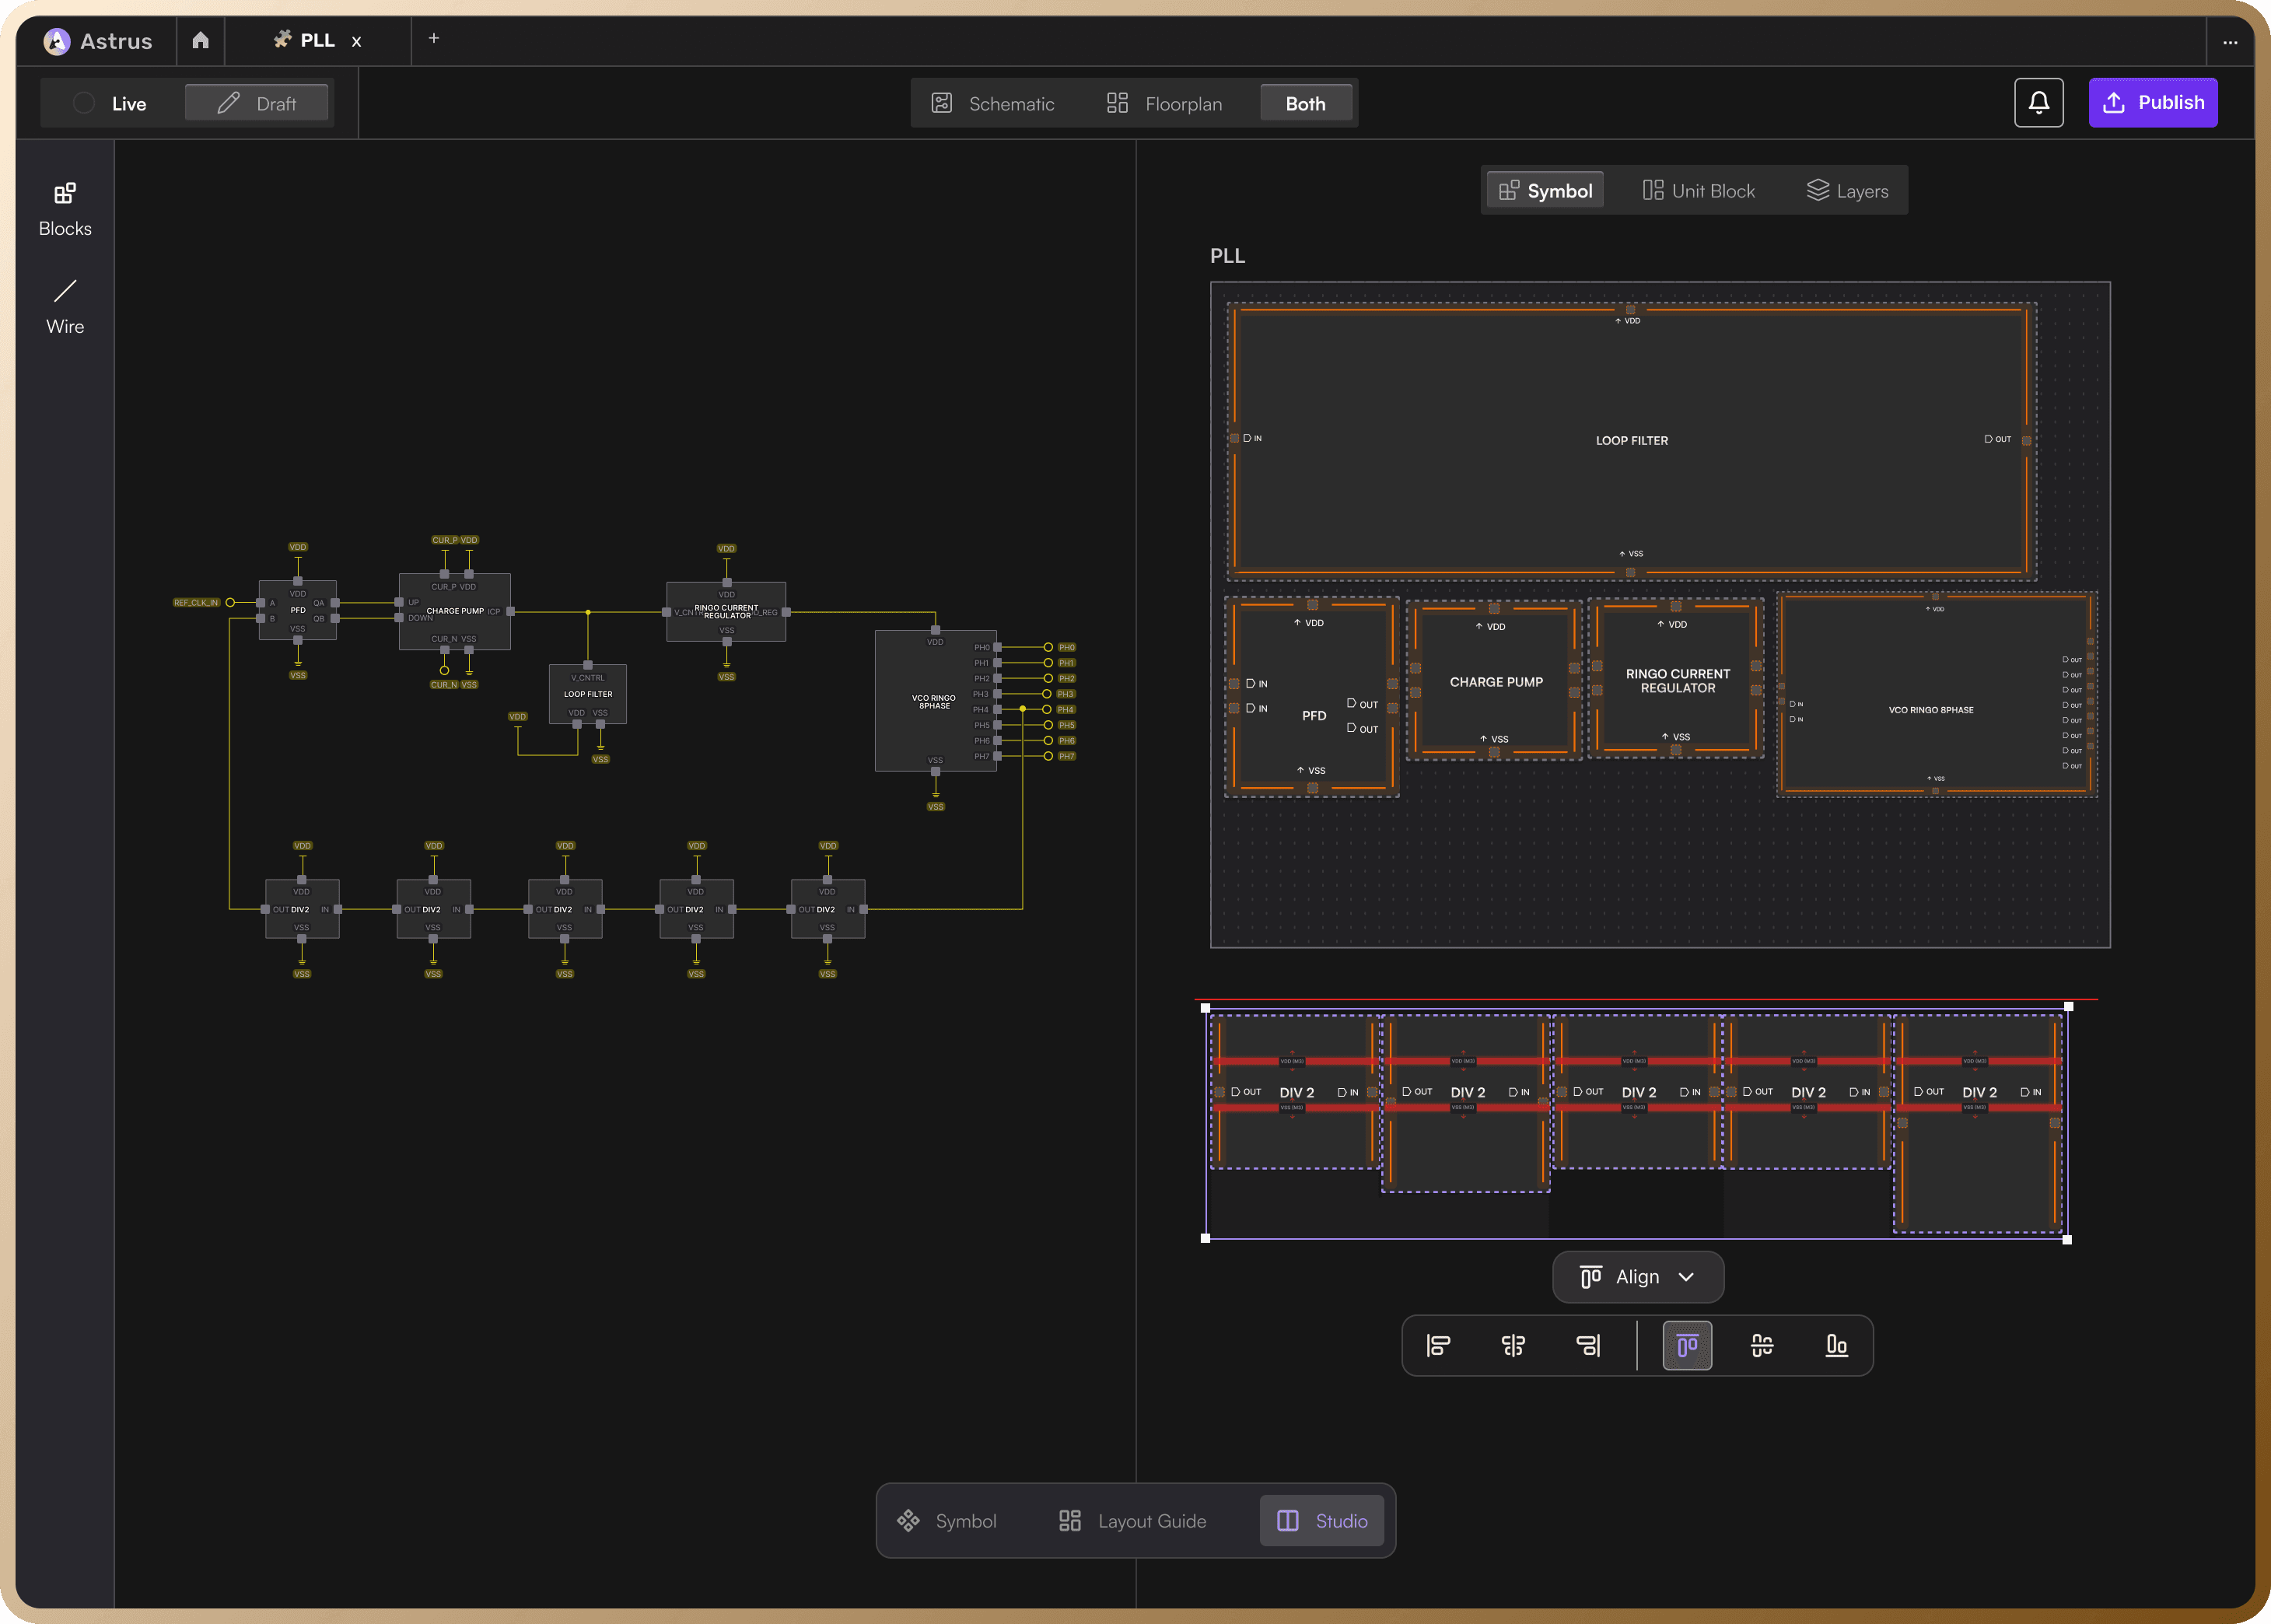The width and height of the screenshot is (2271, 1624).
Task: Select VCO RINGO 8PHASE floorplan block
Action: pos(1936,695)
